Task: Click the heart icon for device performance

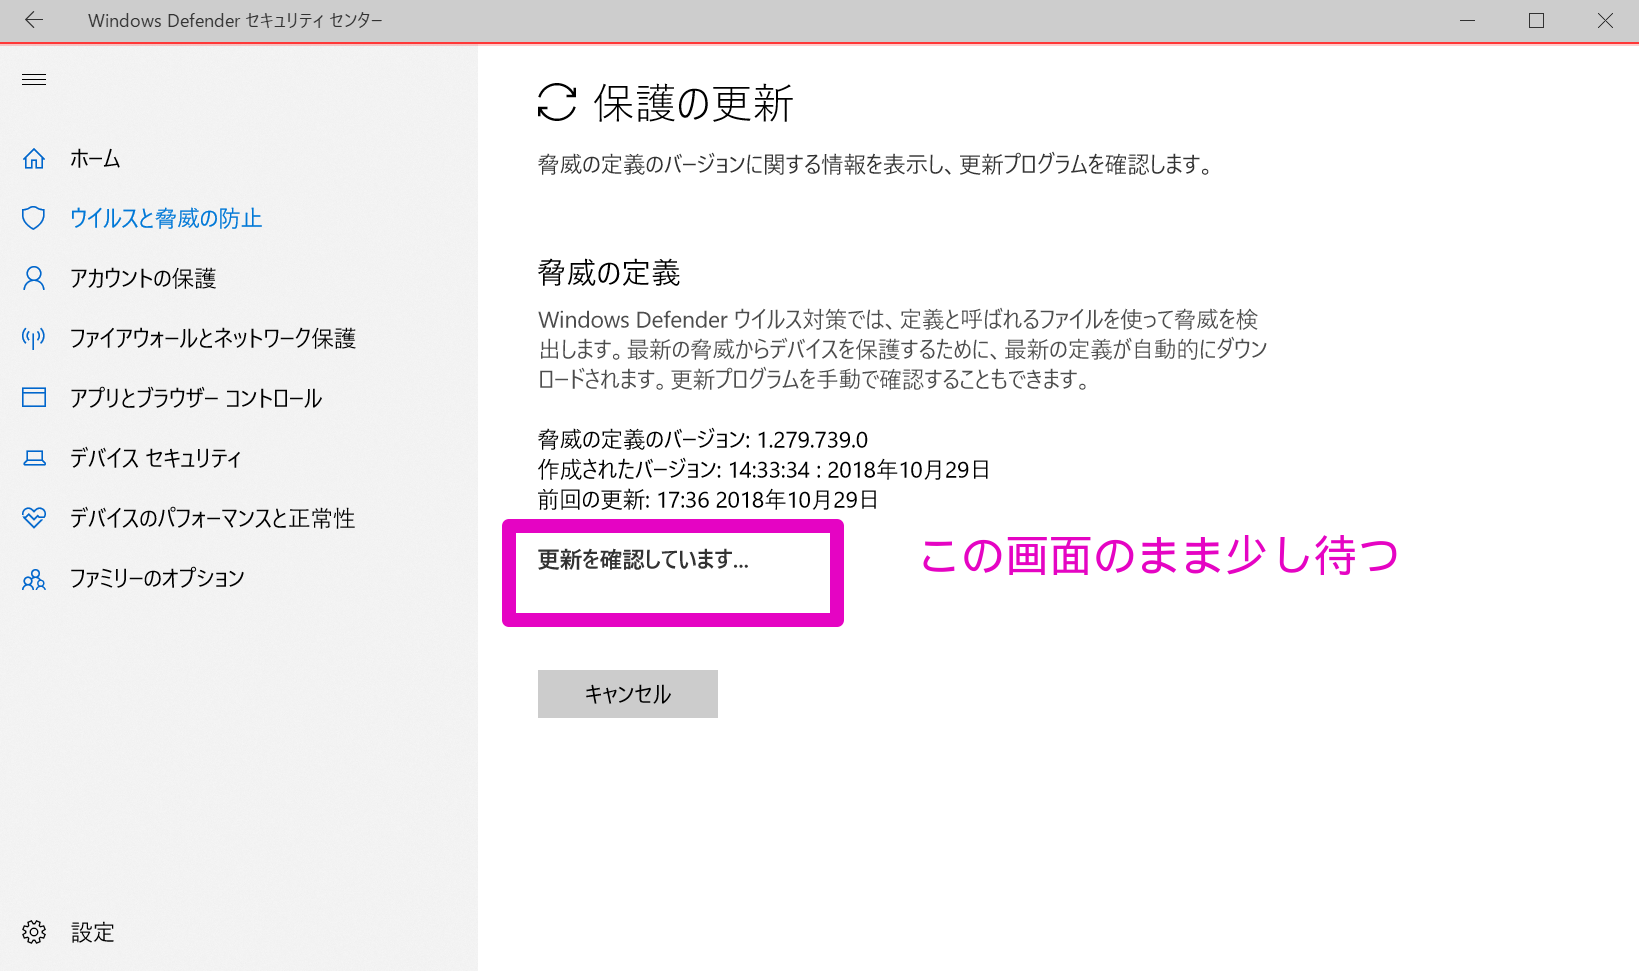Action: coord(34,518)
